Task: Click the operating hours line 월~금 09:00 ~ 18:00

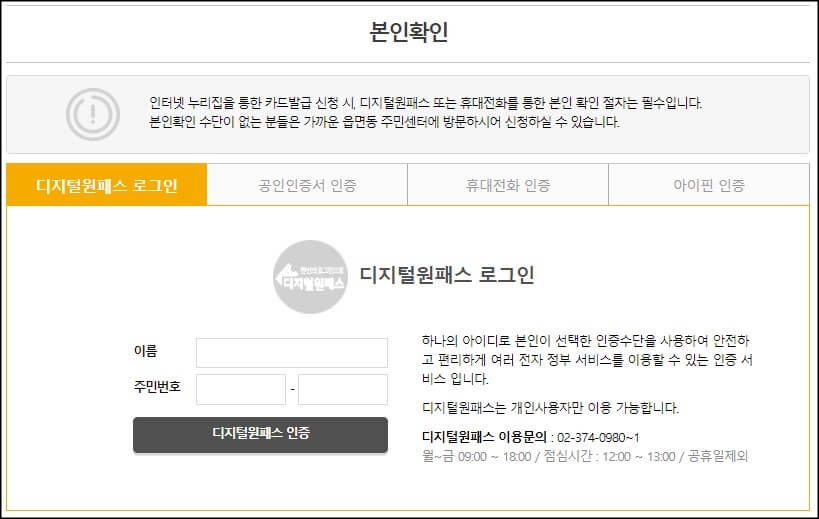Action: pyautogui.click(x=585, y=456)
